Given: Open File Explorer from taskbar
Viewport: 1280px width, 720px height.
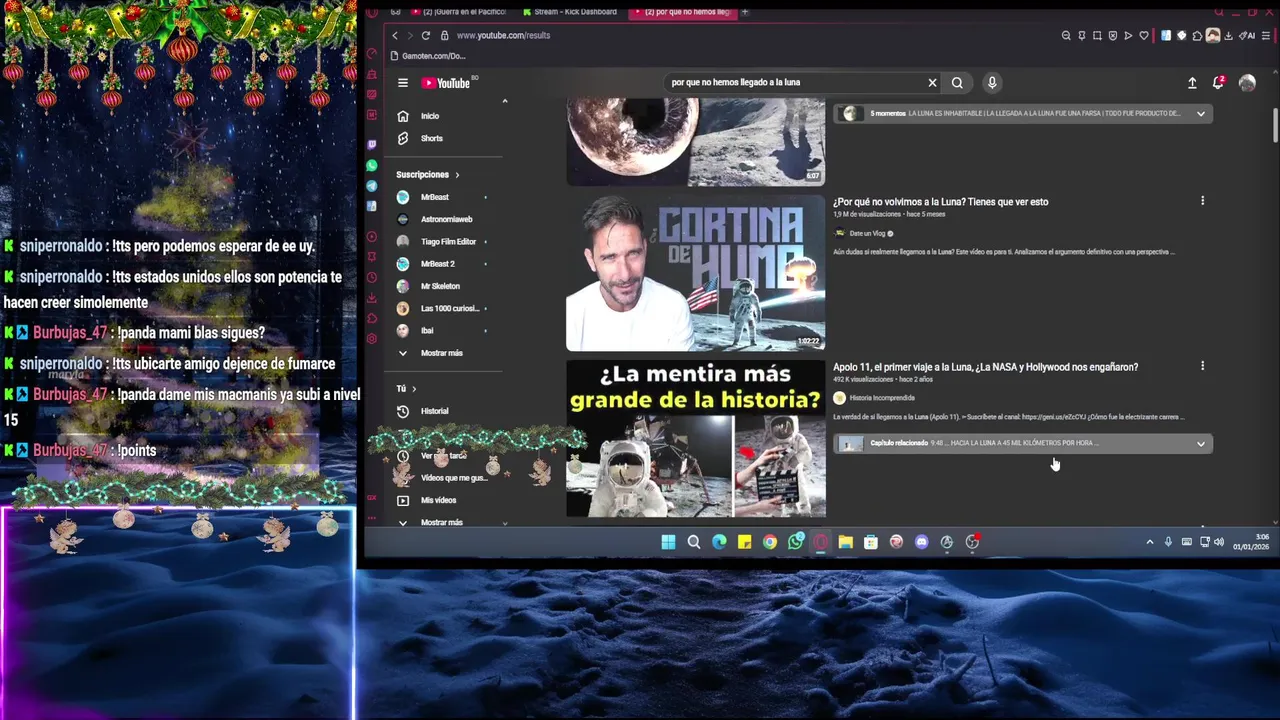Looking at the screenshot, I should coord(846,542).
